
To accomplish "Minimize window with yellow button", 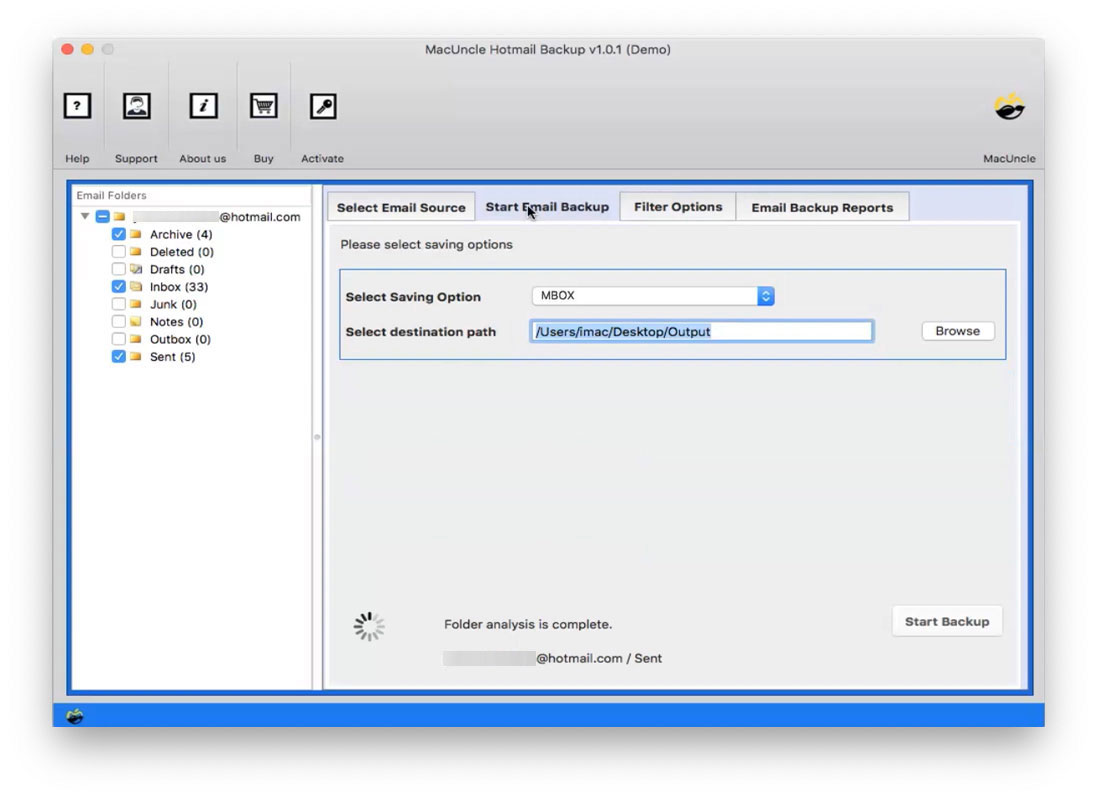I will pos(87,49).
